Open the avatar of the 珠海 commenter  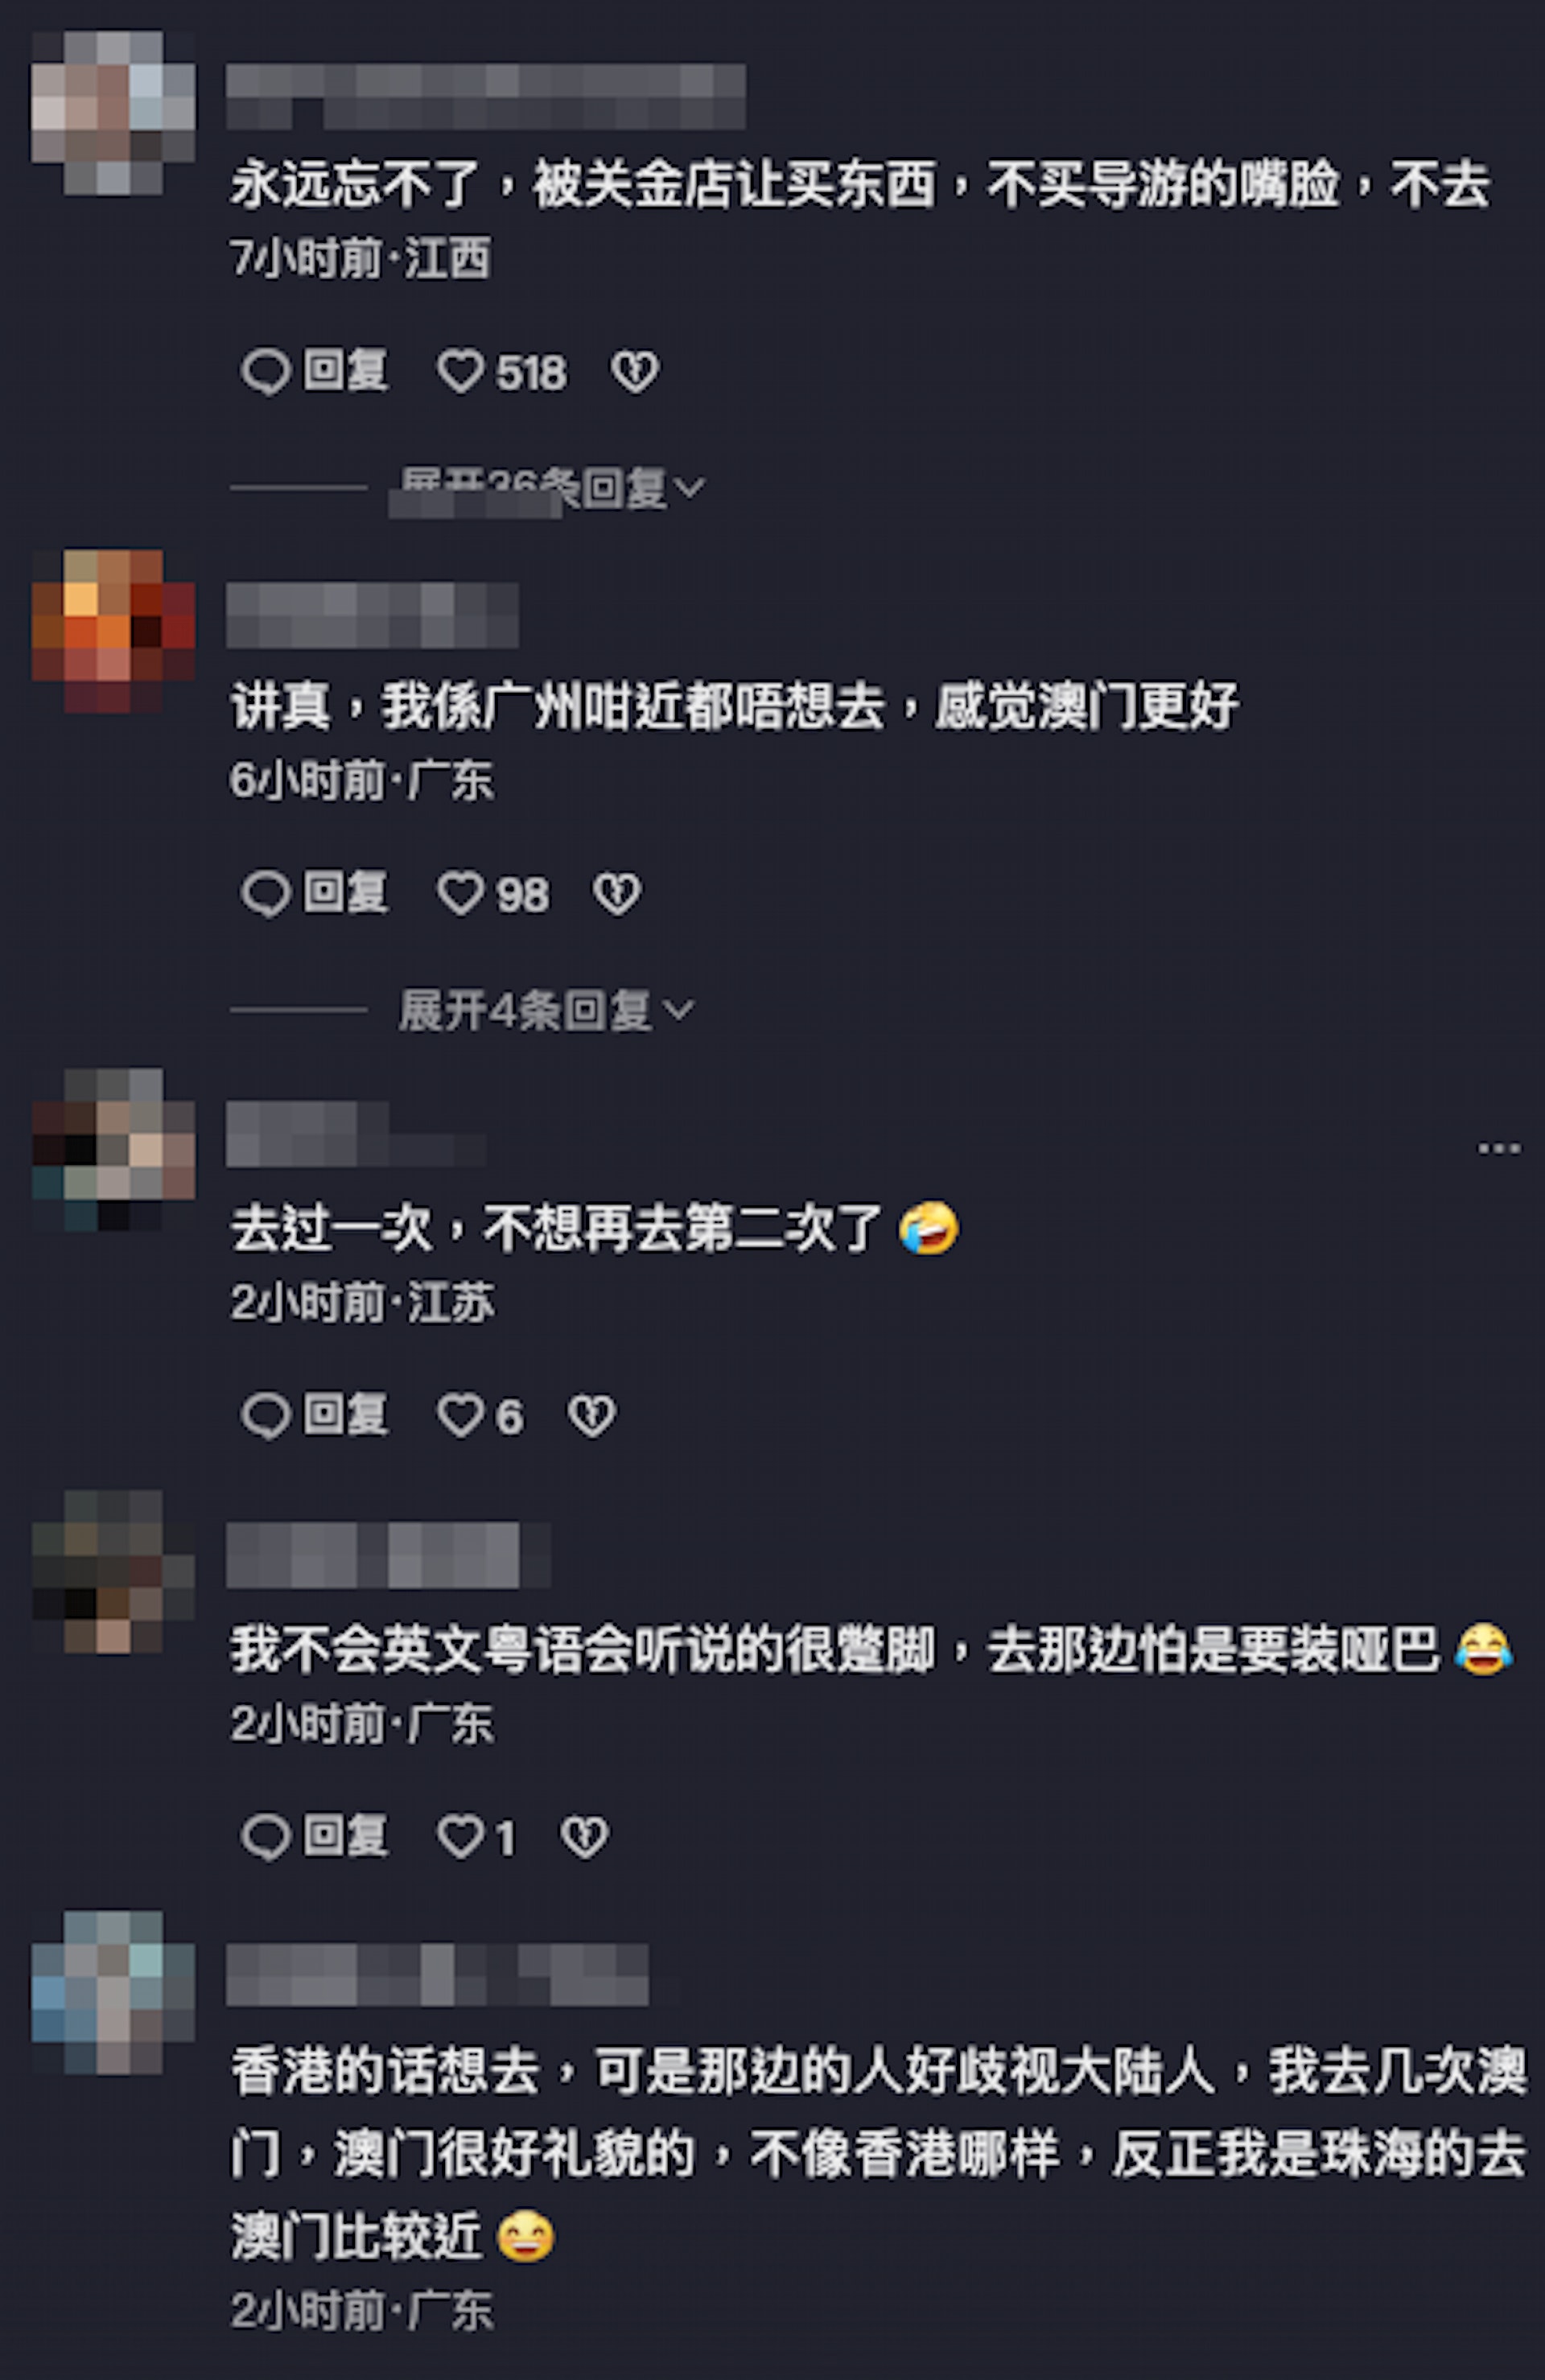[113, 1993]
